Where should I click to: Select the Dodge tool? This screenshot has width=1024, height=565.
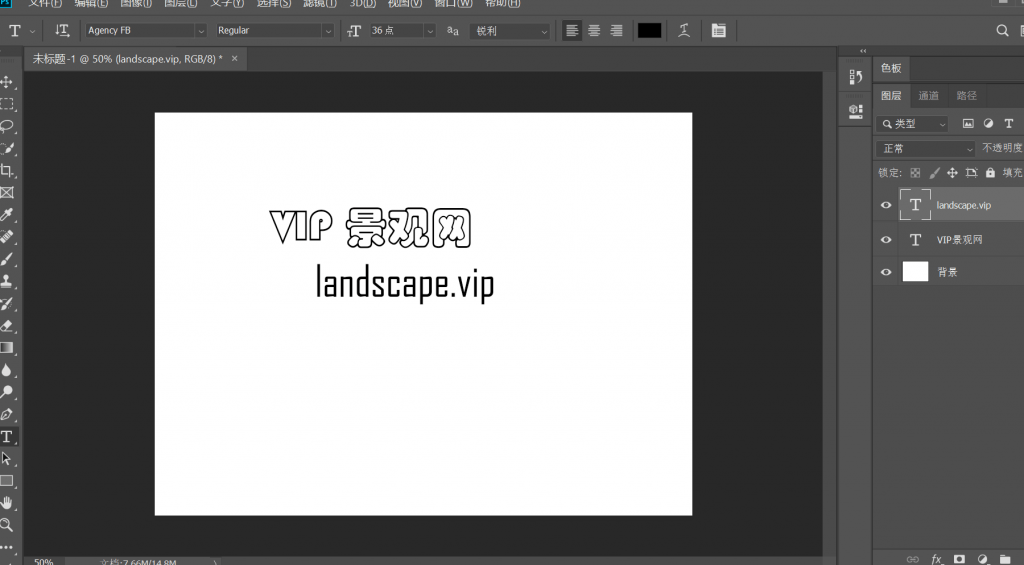(7, 392)
